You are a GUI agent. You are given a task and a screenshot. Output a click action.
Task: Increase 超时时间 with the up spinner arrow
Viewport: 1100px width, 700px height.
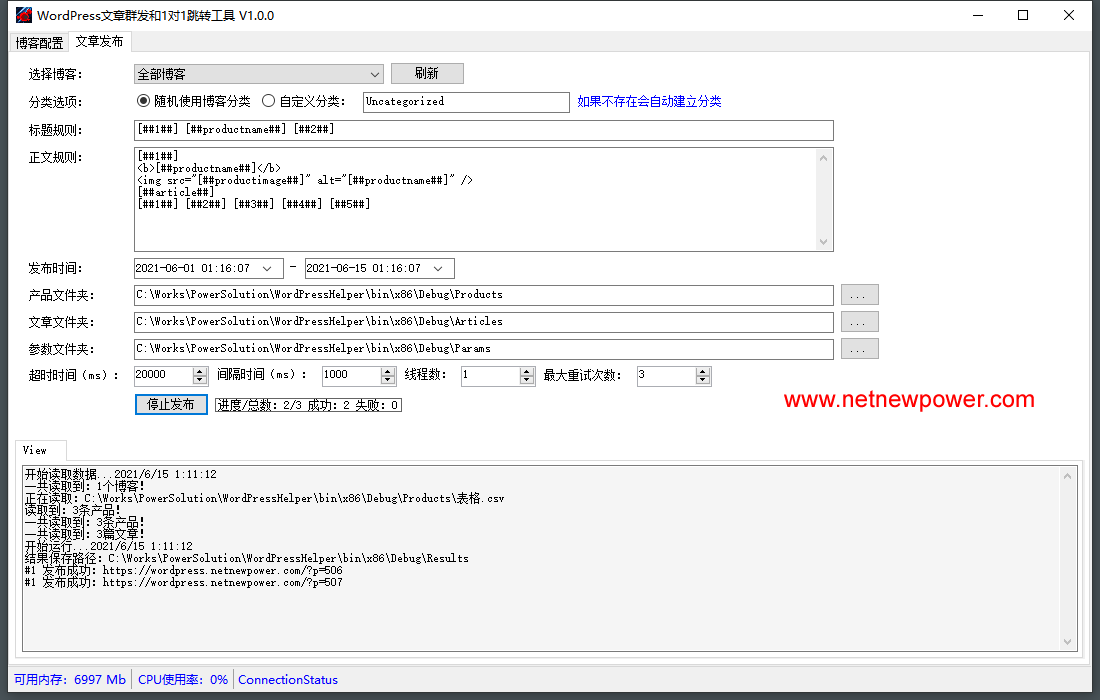(200, 371)
